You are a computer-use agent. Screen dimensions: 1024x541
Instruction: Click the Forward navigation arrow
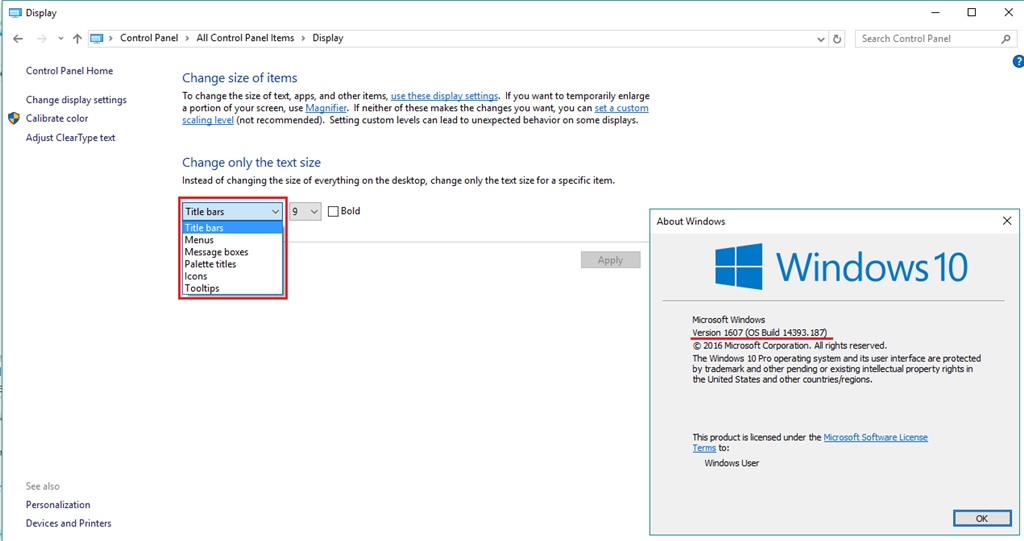tap(41, 39)
